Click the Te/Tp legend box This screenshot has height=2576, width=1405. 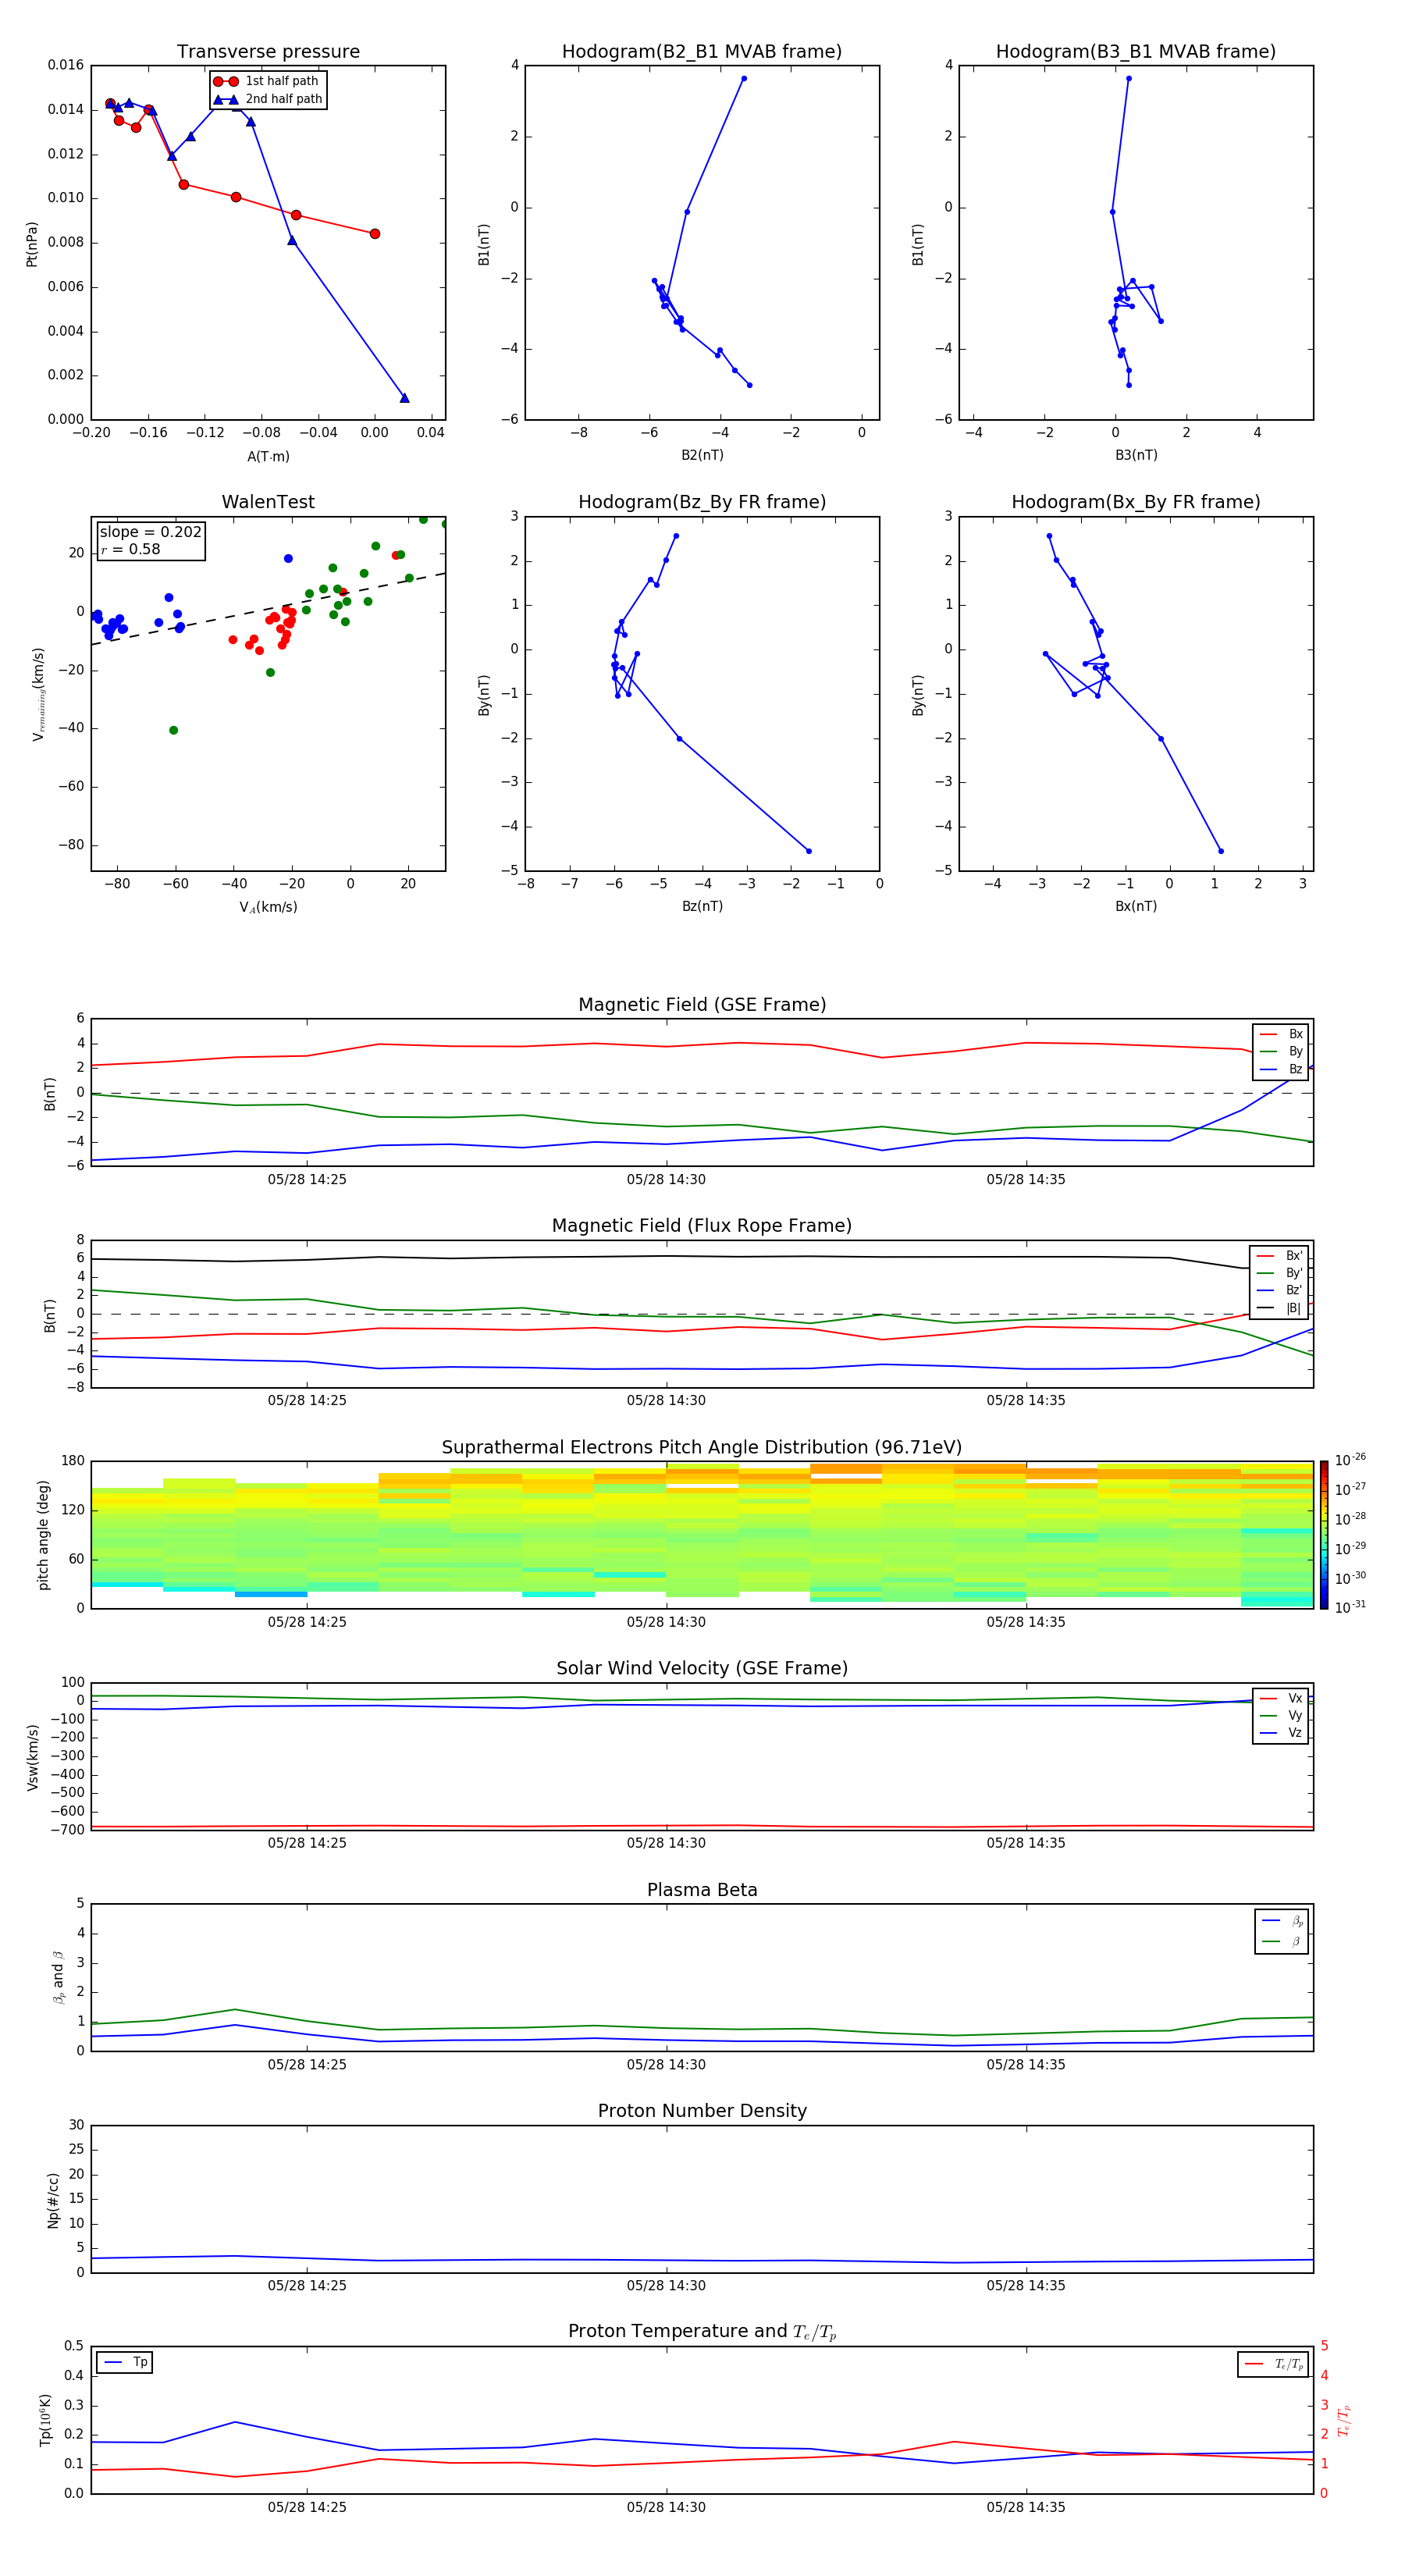(1273, 2364)
